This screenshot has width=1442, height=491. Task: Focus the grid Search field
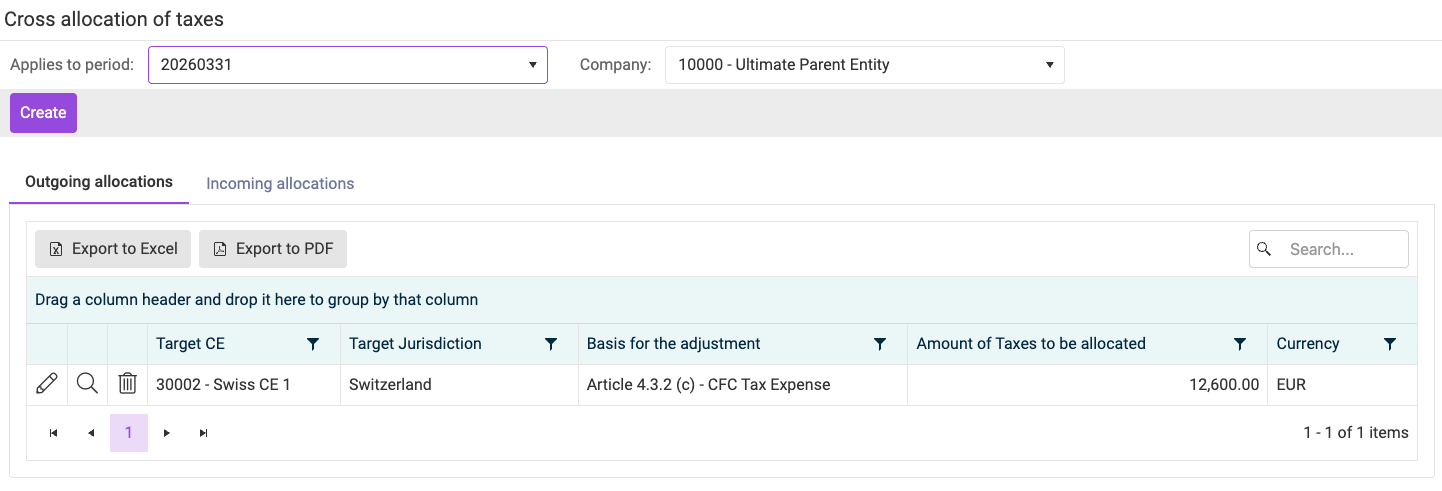click(1329, 249)
